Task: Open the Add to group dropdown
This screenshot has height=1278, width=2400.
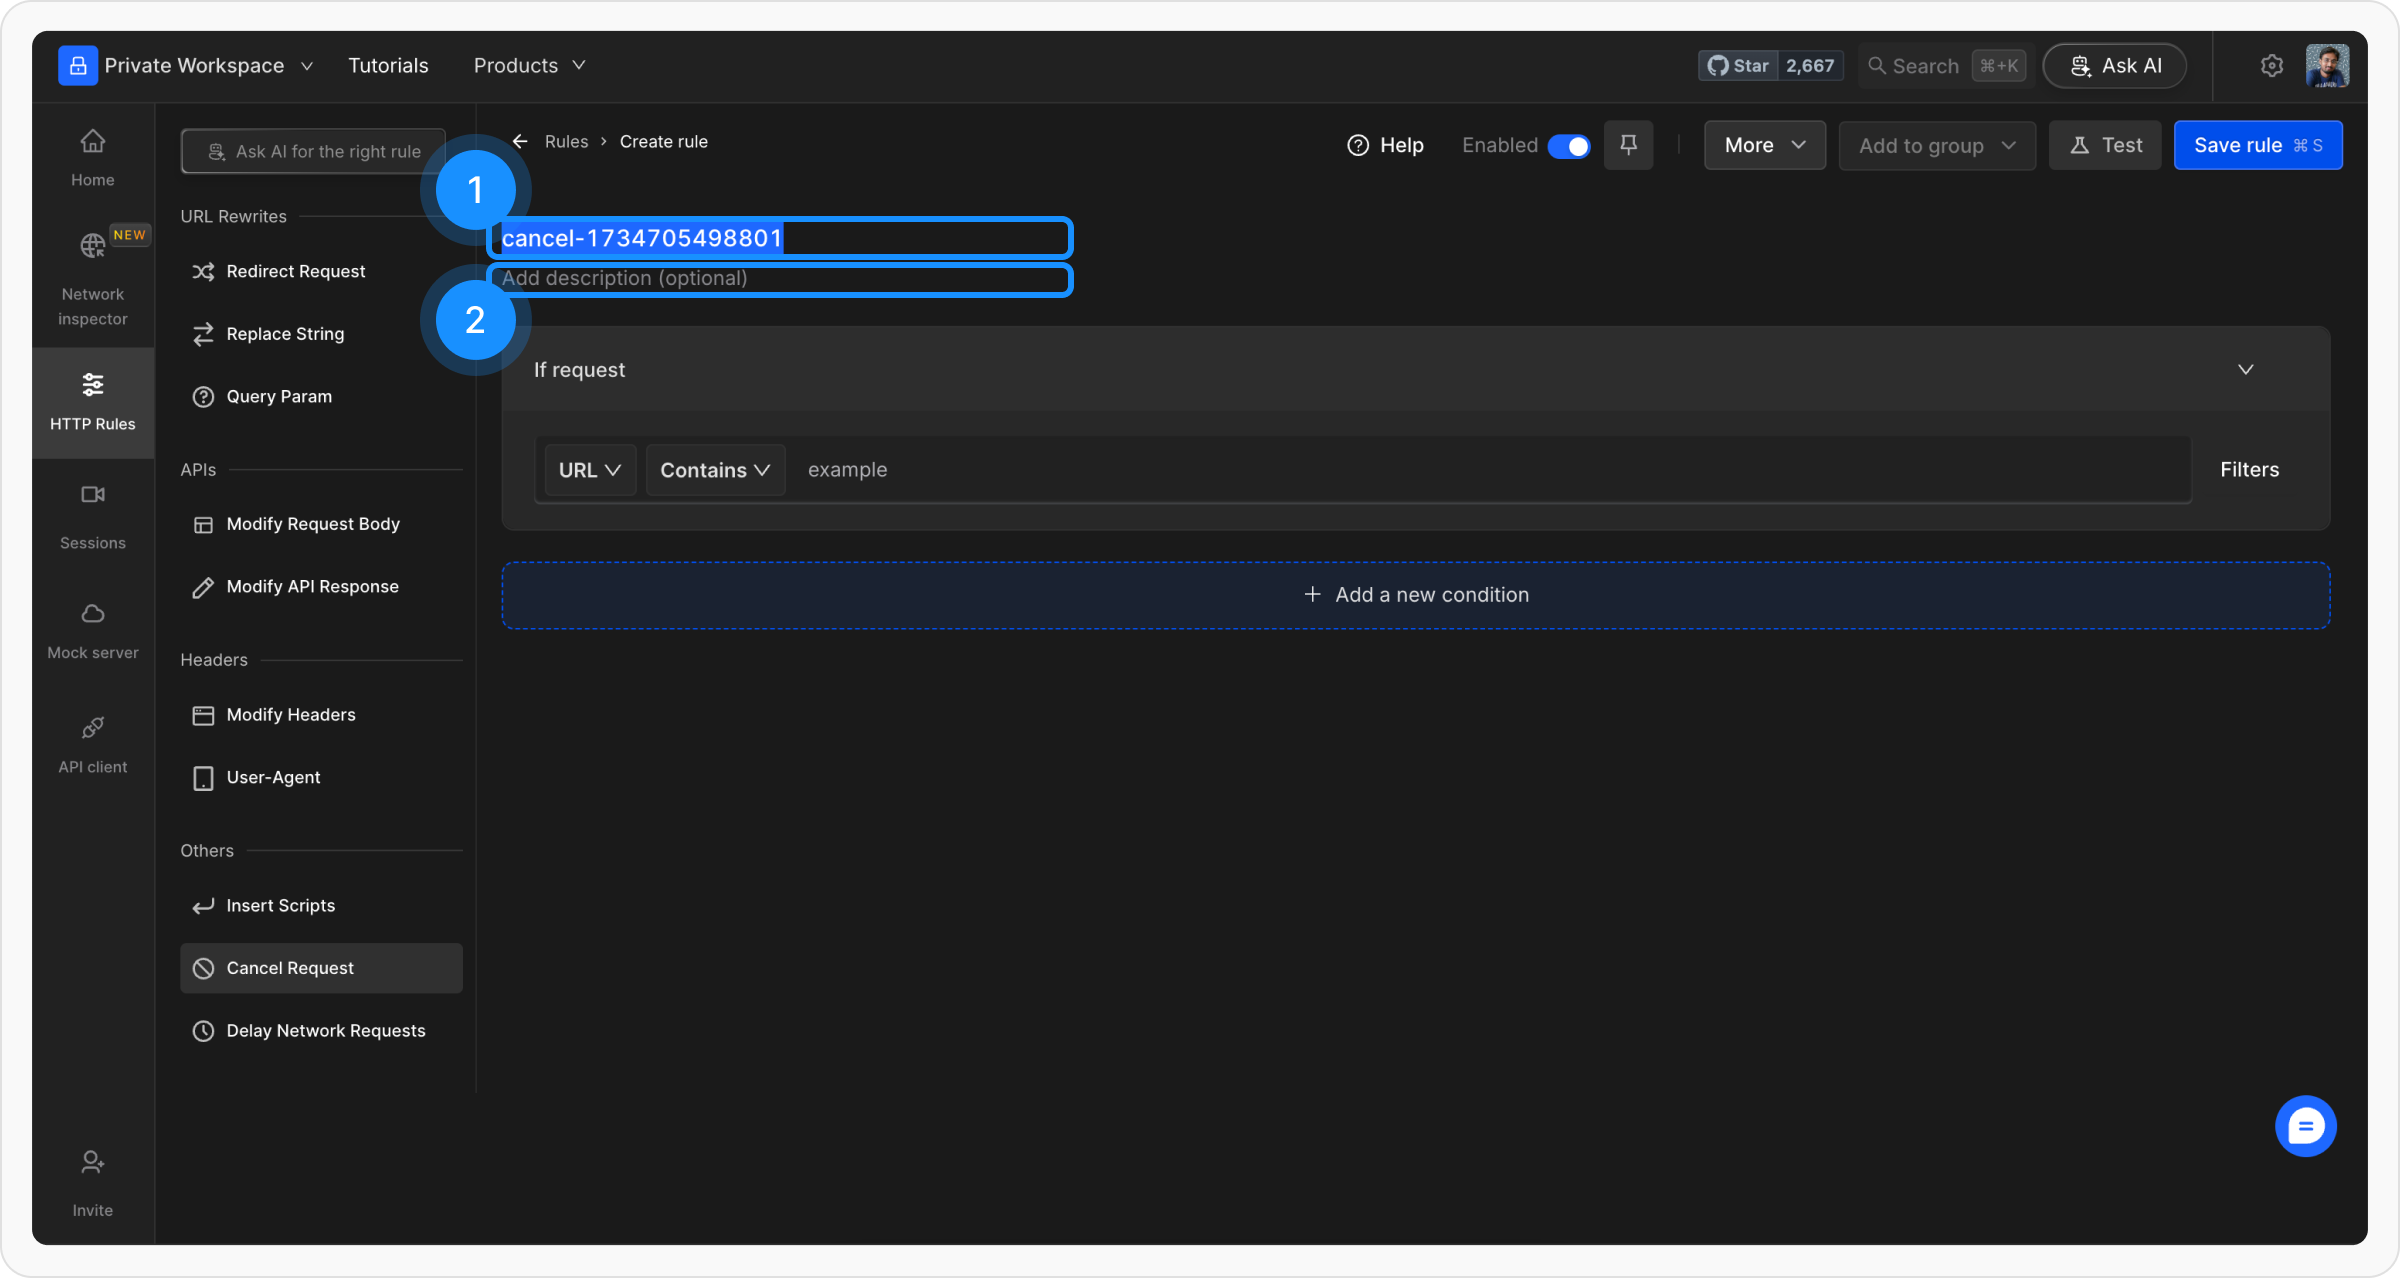Action: pos(1936,146)
